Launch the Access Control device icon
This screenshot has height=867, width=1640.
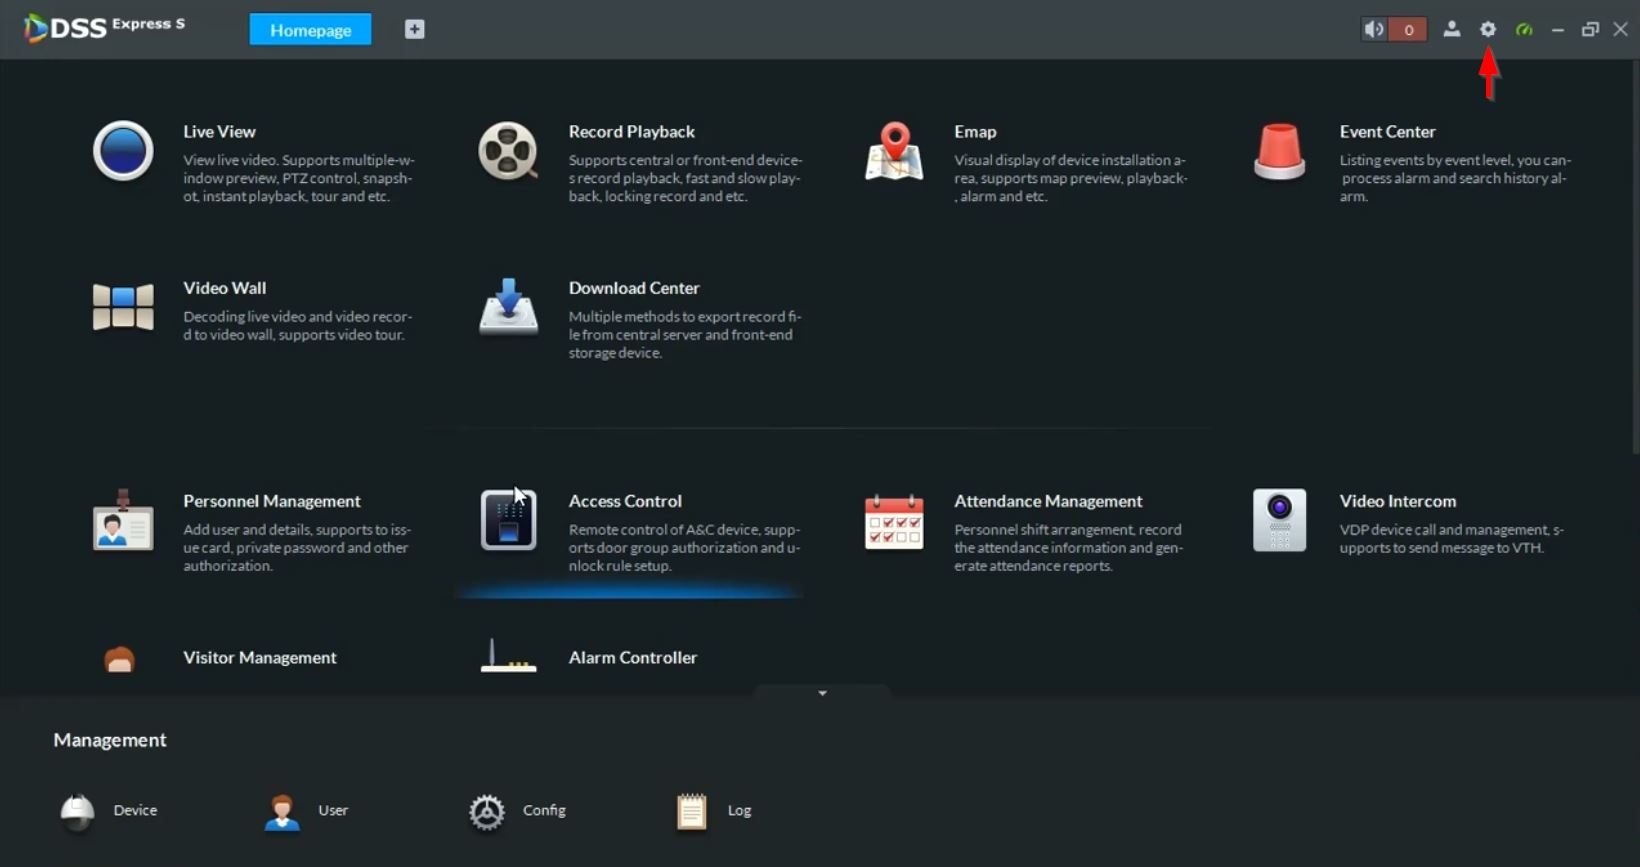508,520
